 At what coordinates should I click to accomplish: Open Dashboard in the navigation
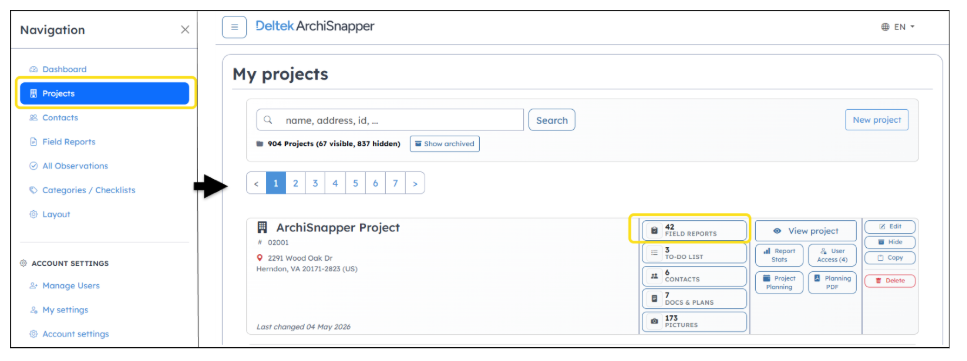point(58,69)
